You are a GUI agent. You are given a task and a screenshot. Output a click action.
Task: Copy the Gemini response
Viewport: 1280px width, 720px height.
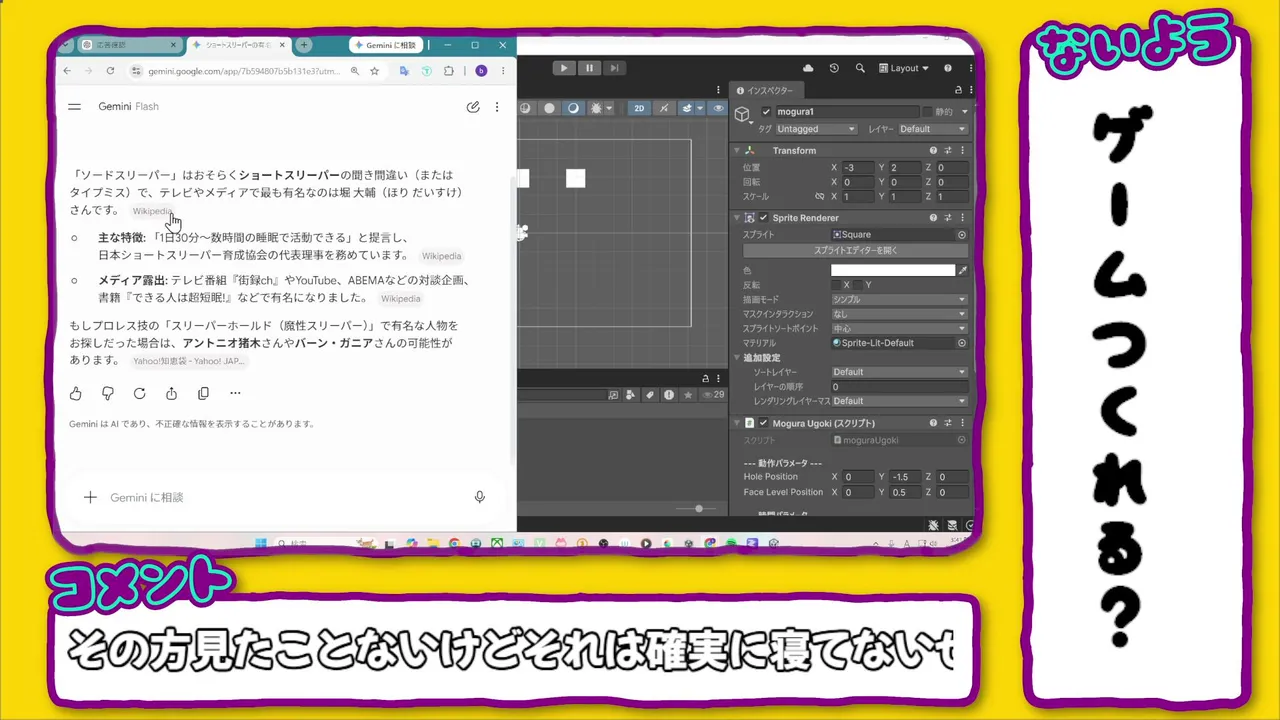click(203, 393)
